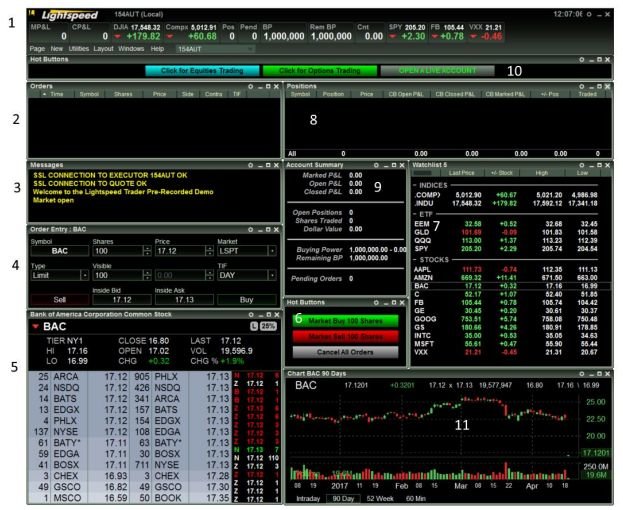Screen dimensions: 623x510
Task: Click Market Buy 100 Shares hot button
Action: coord(345,321)
